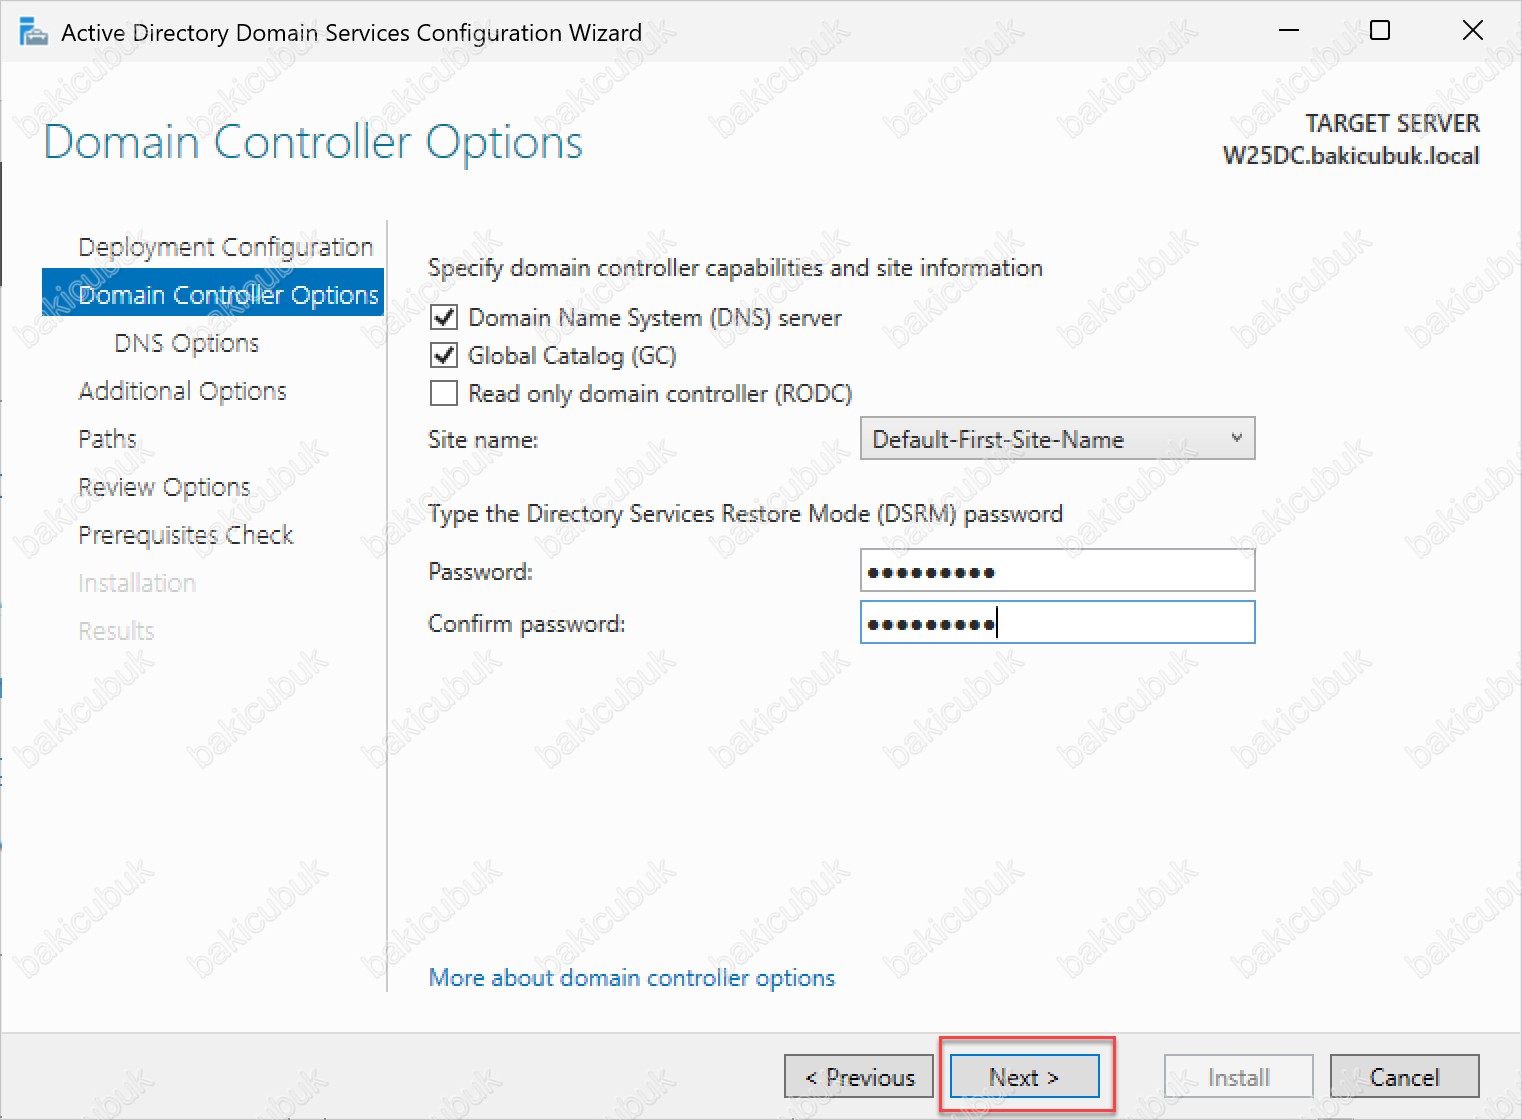Viewport: 1522px width, 1120px height.
Task: Focus the DSRM Password field
Action: pos(1057,571)
